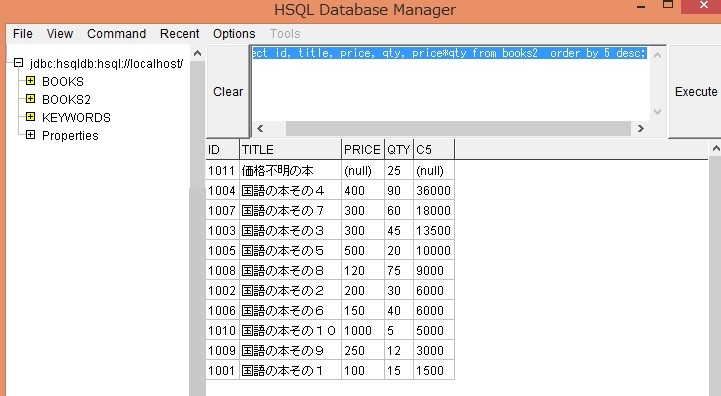The width and height of the screenshot is (721, 396).
Task: Click the results grid up scroll arrow
Action: click(715, 148)
